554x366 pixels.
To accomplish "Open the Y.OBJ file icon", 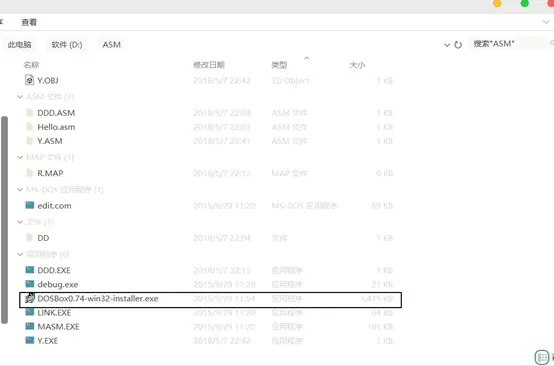I will click(30, 80).
